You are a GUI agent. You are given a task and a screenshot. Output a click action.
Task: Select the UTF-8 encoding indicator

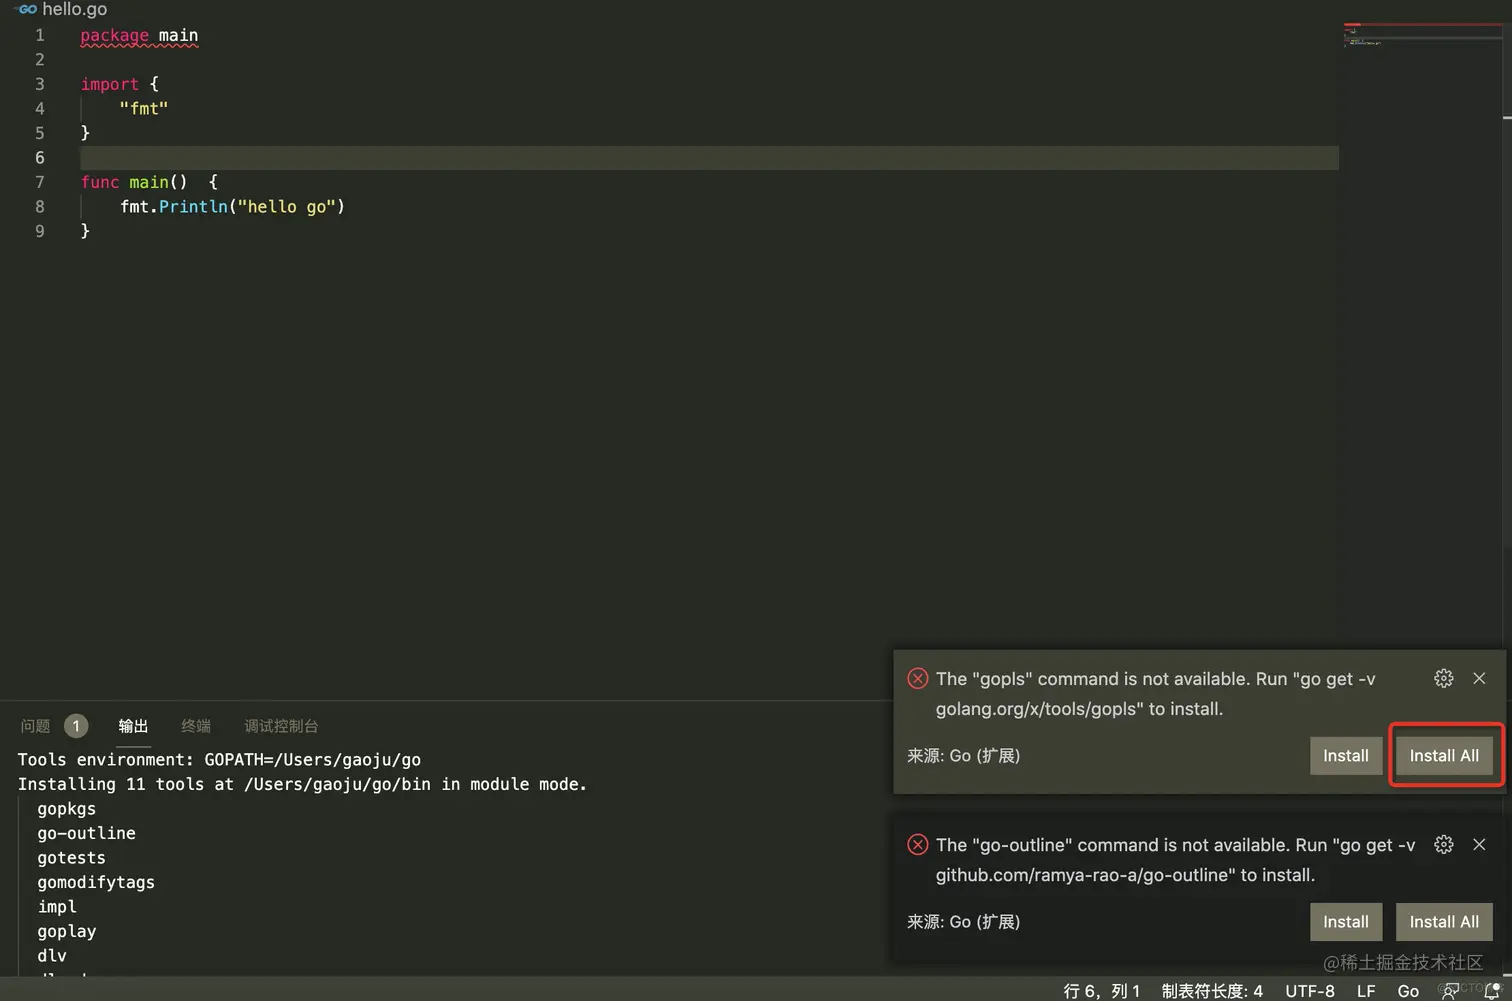pos(1309,990)
